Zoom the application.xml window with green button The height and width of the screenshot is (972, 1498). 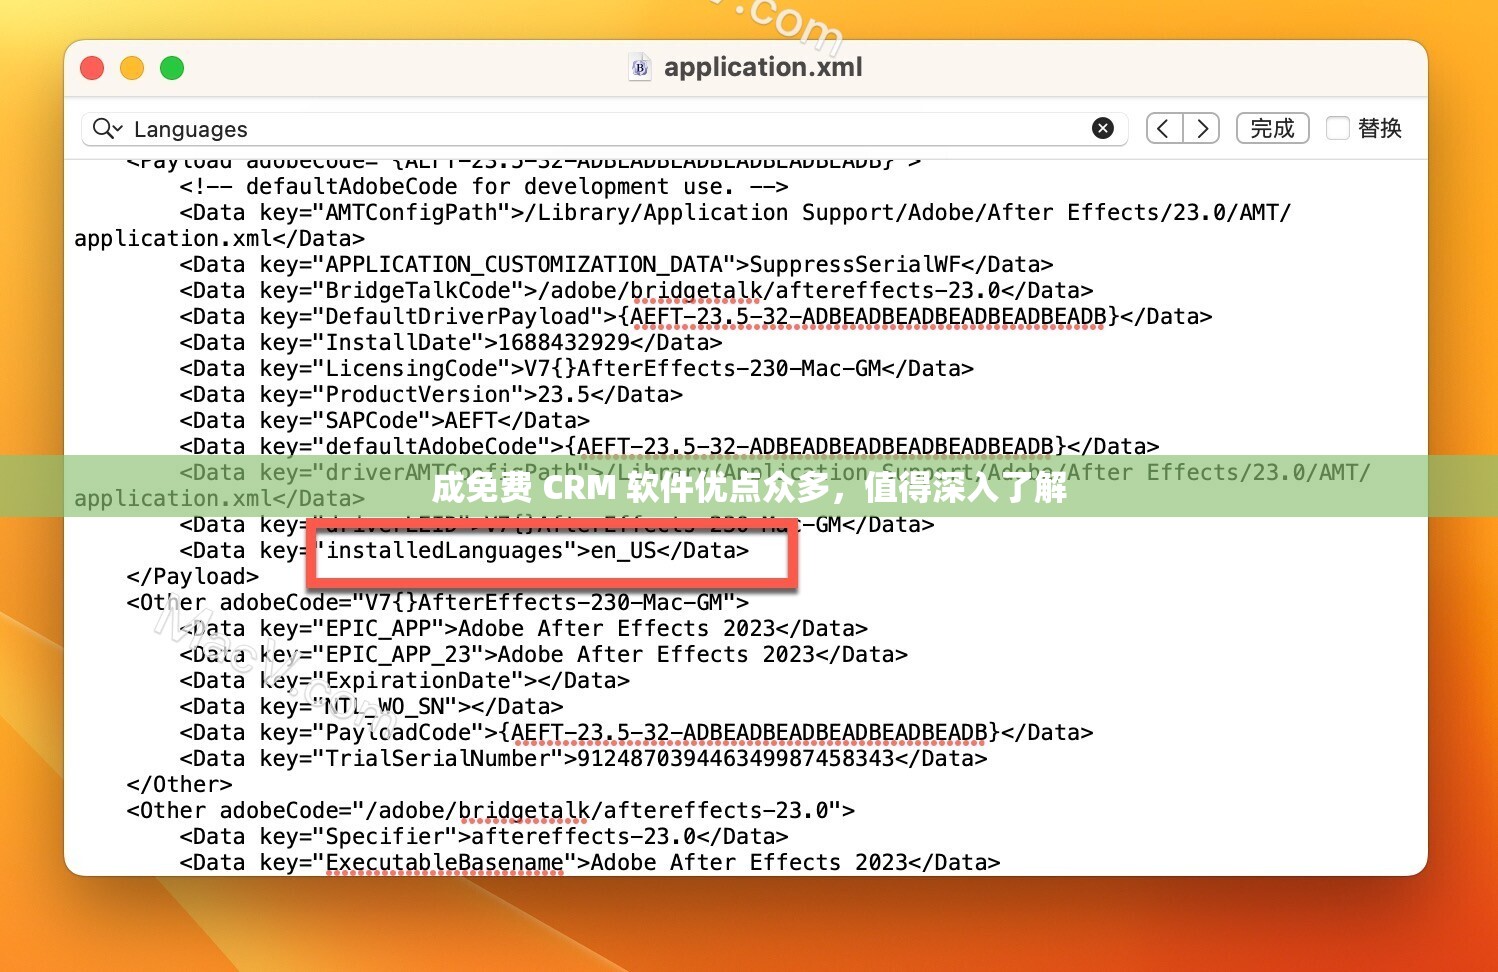172,68
